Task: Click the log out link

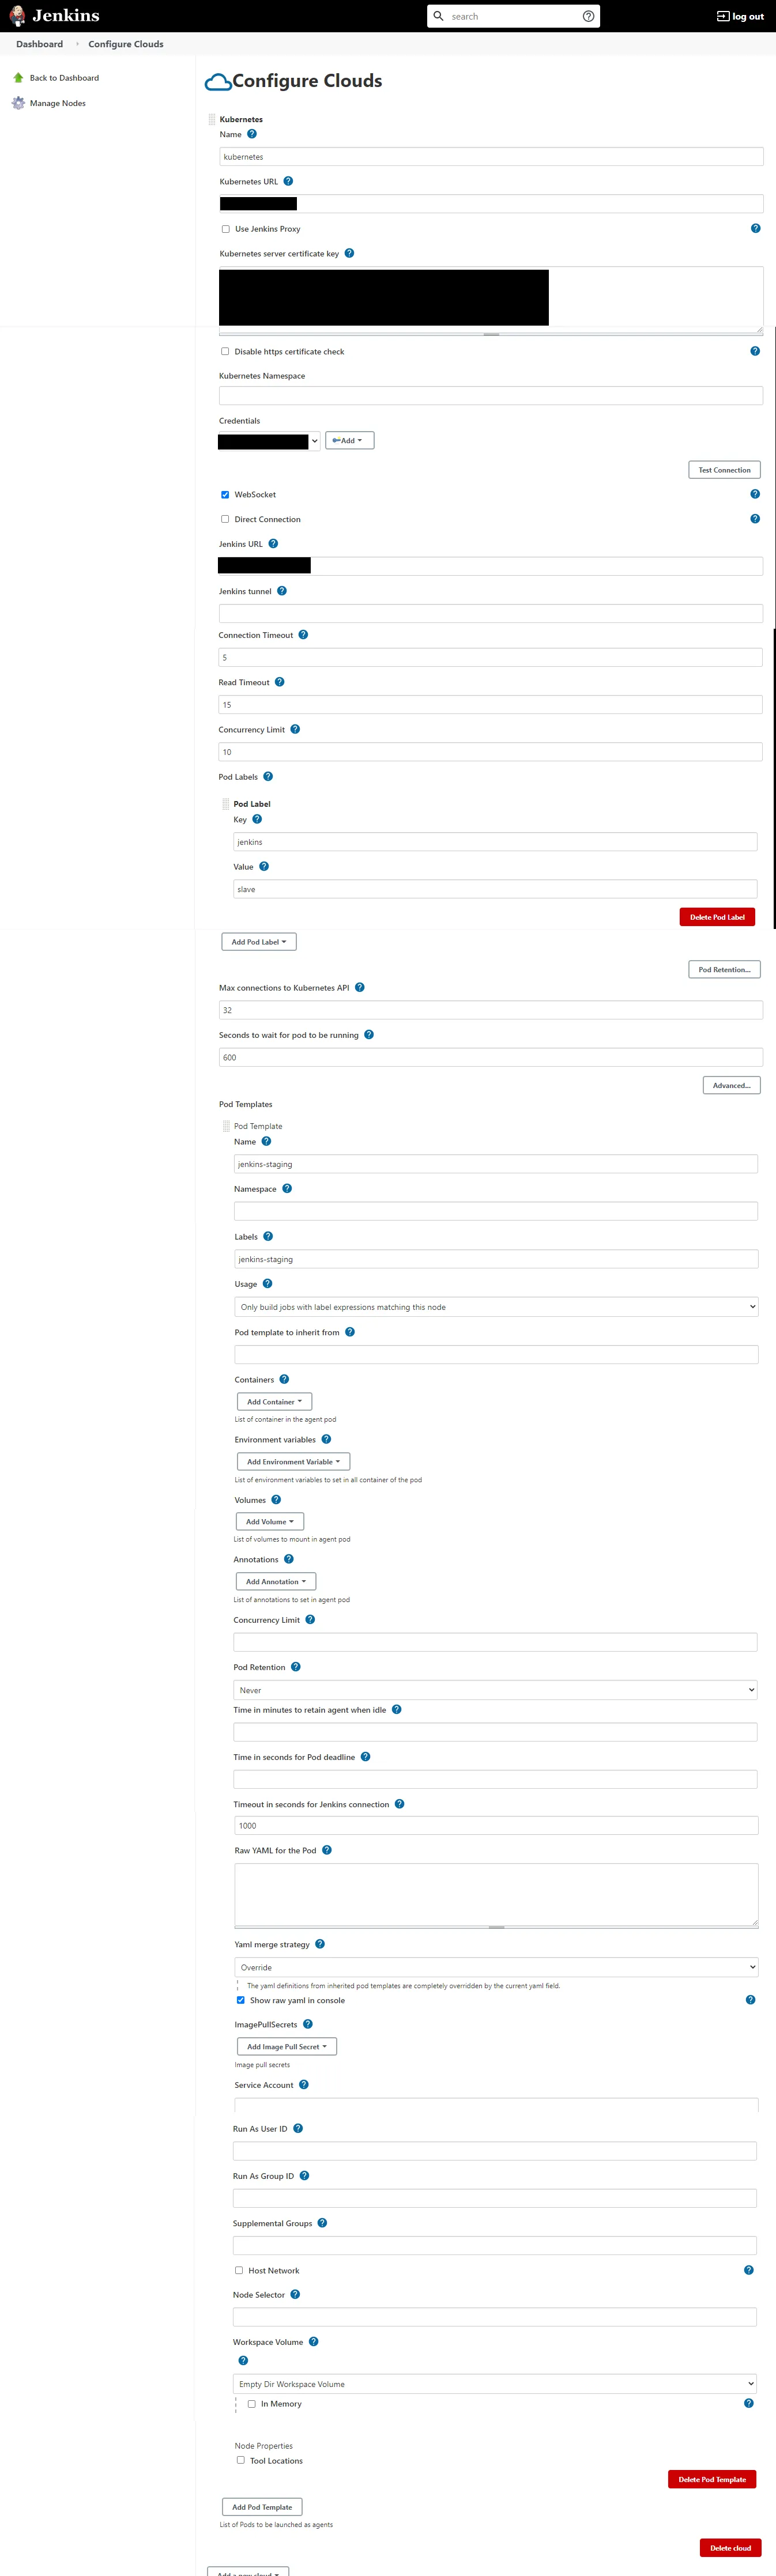Action: tap(740, 16)
